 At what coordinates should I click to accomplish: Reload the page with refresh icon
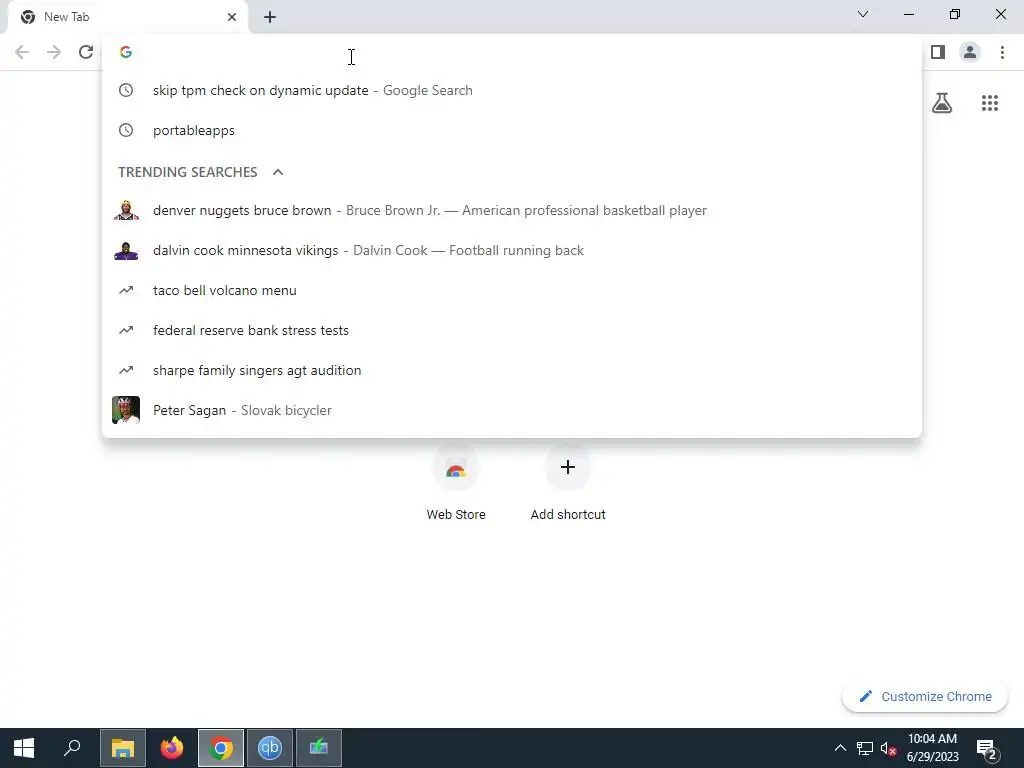pyautogui.click(x=86, y=52)
